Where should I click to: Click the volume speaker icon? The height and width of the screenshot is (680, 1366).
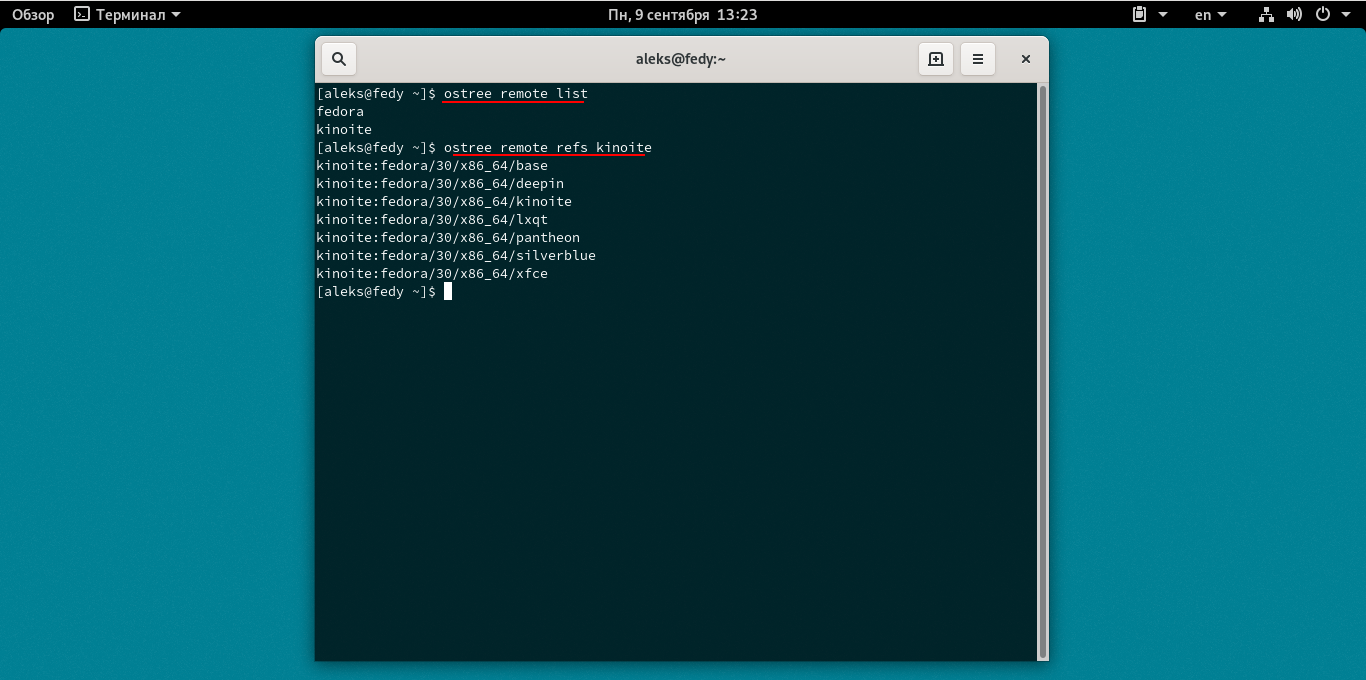click(x=1294, y=15)
